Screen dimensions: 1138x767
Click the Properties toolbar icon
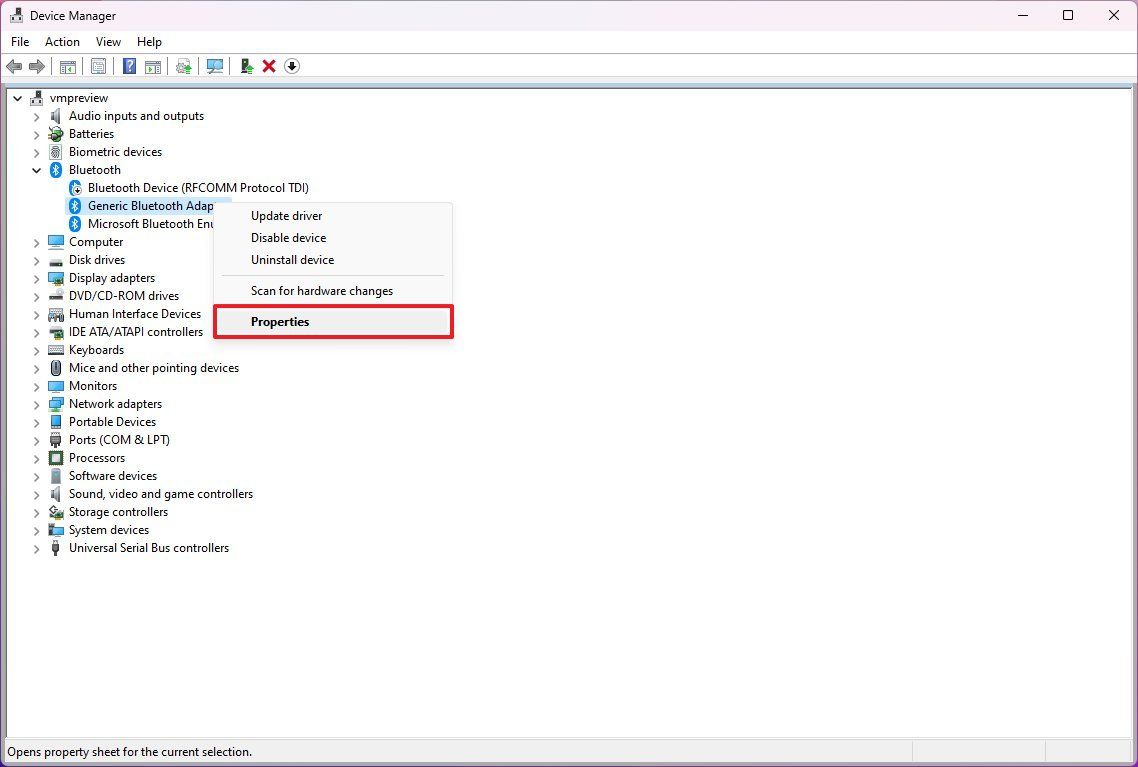coord(98,66)
